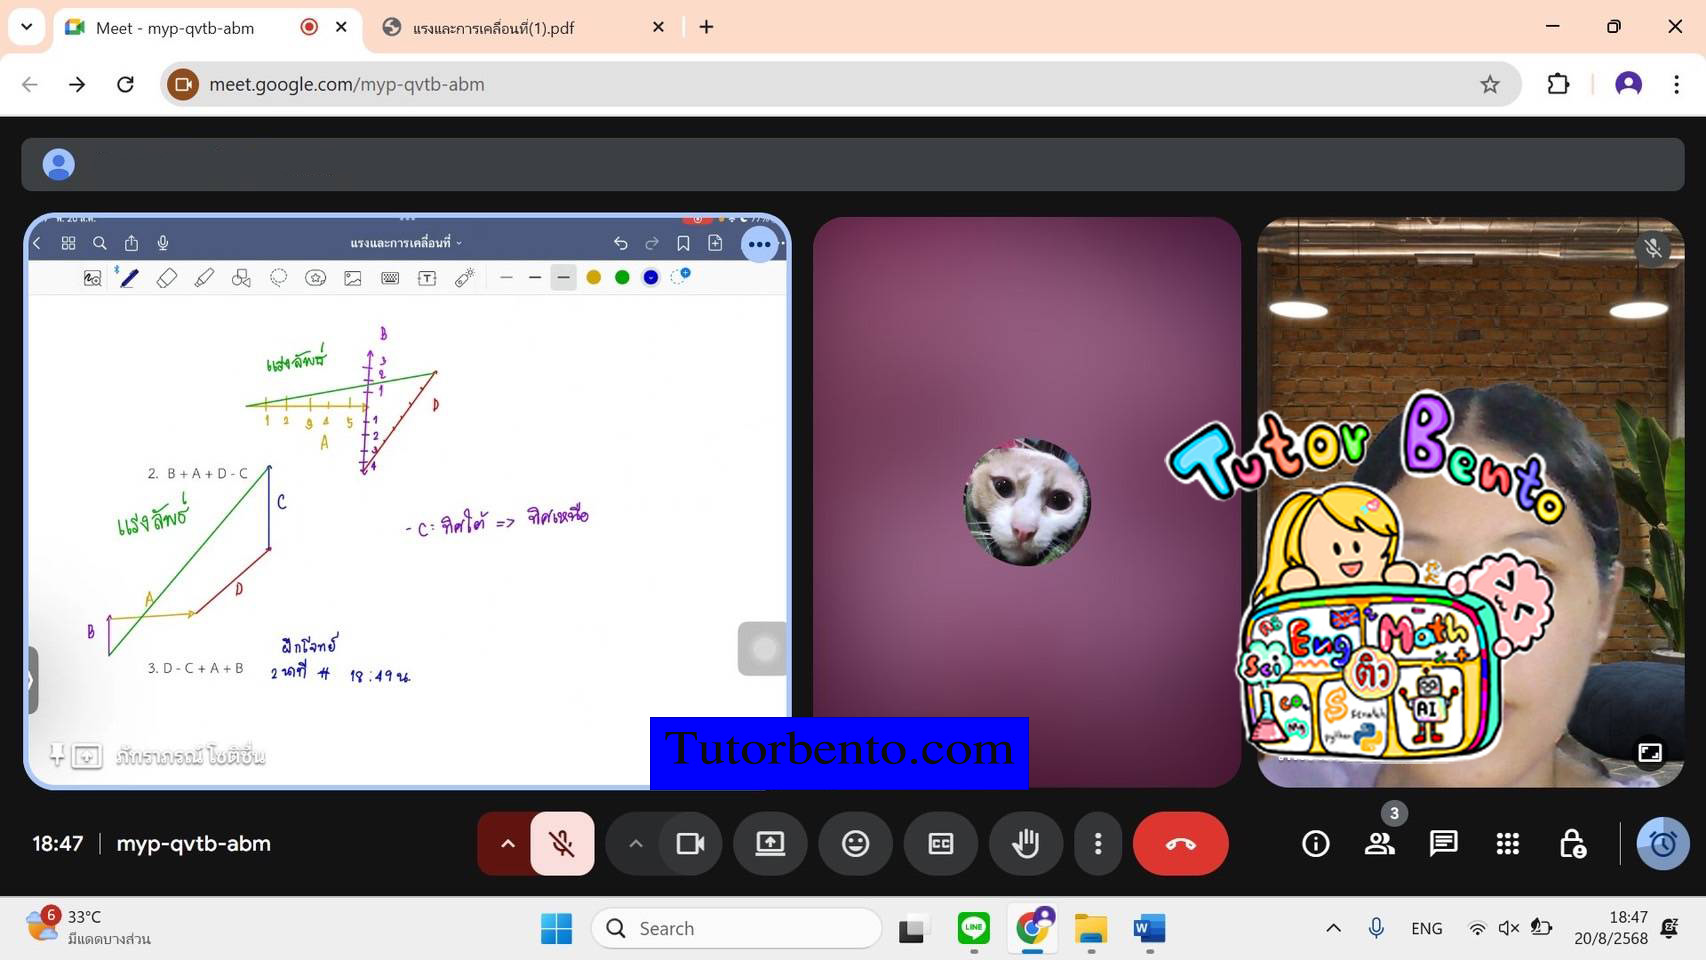Pick the green pen color
The image size is (1706, 960).
(622, 277)
